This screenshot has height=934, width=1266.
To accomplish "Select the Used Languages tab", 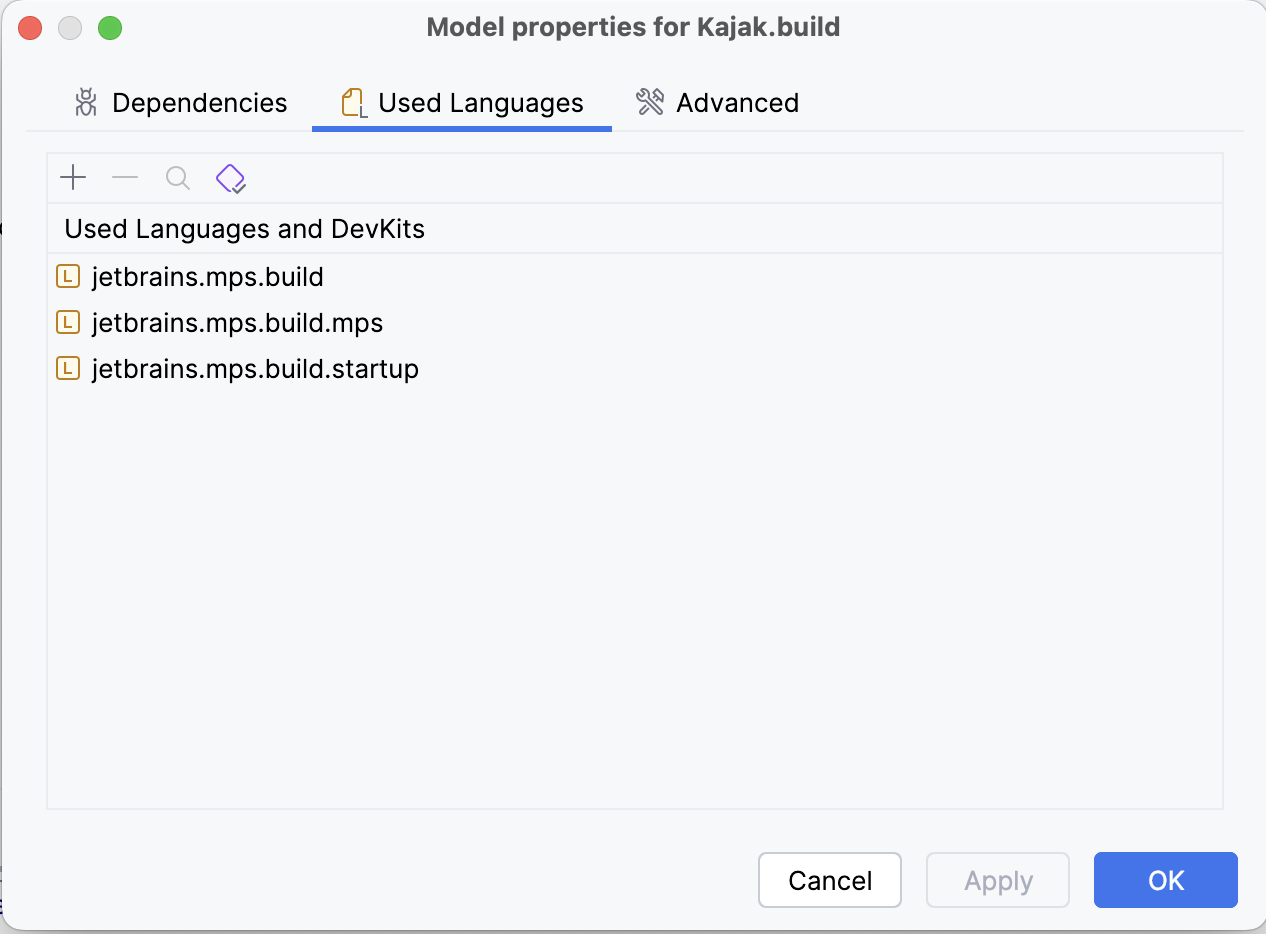I will [462, 103].
